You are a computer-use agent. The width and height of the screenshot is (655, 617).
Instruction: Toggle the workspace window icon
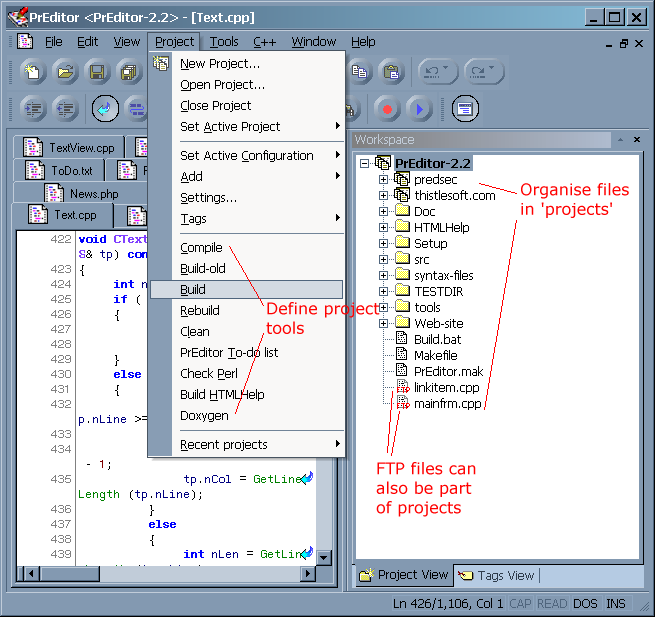465,109
